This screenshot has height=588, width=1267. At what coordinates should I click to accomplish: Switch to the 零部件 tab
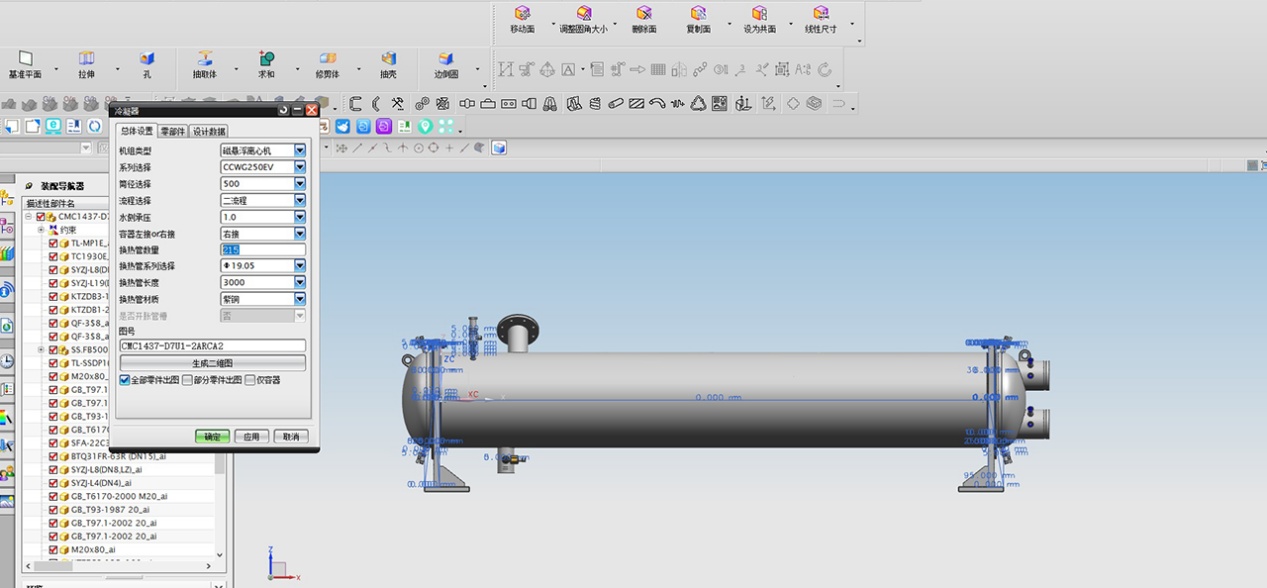tap(173, 131)
